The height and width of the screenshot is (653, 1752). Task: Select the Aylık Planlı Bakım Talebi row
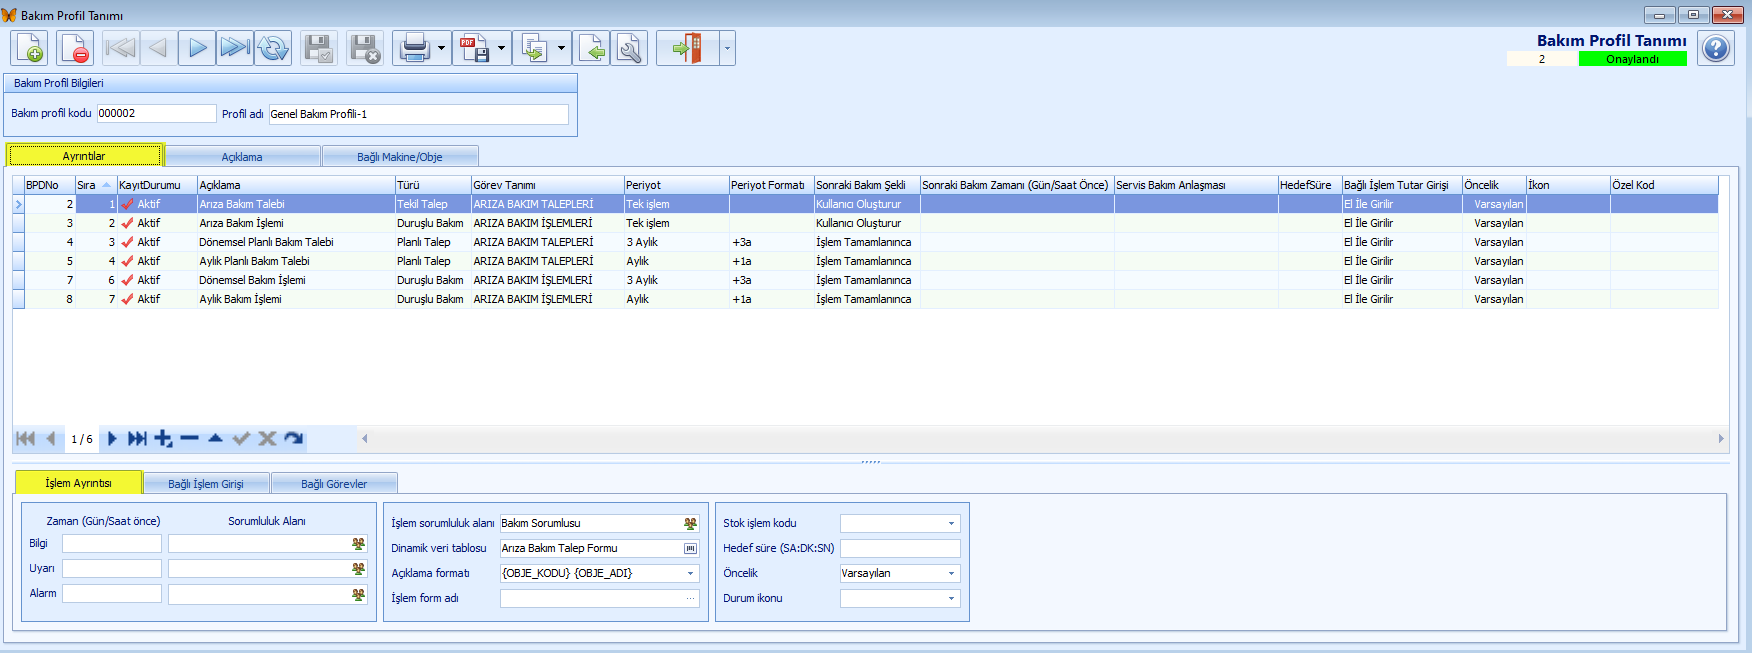pos(254,261)
